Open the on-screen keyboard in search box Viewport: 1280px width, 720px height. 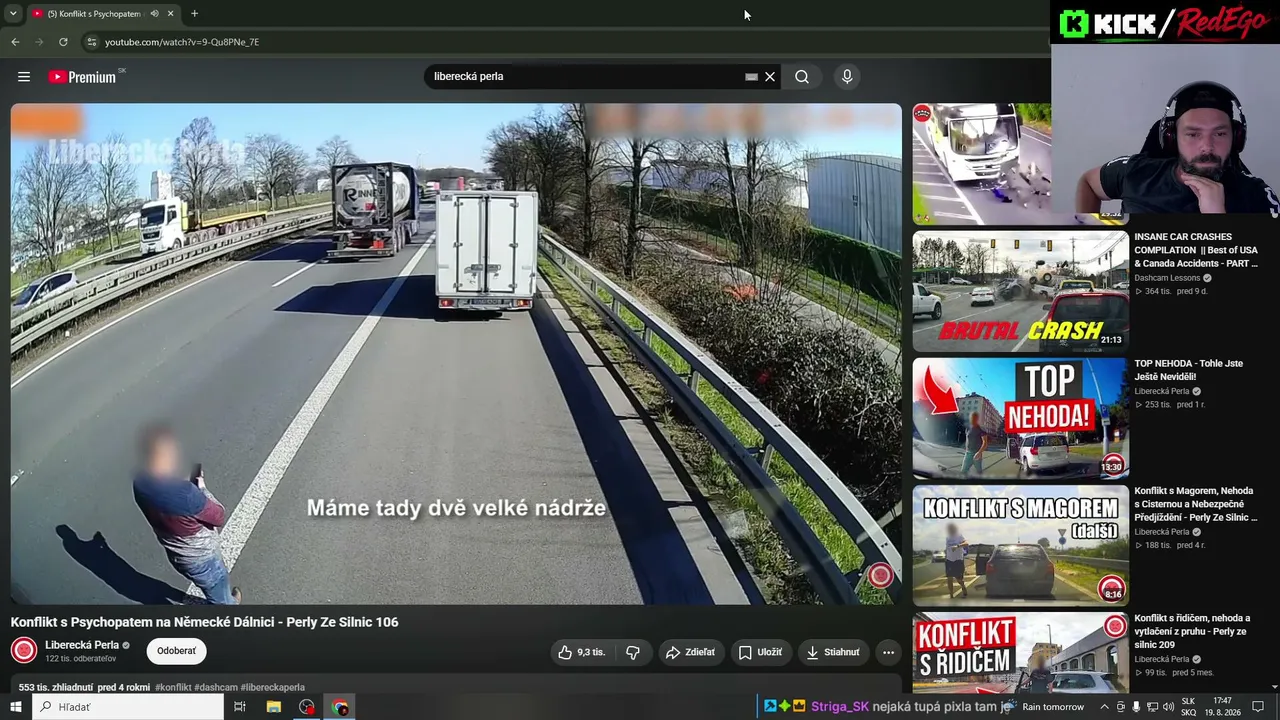pos(751,77)
